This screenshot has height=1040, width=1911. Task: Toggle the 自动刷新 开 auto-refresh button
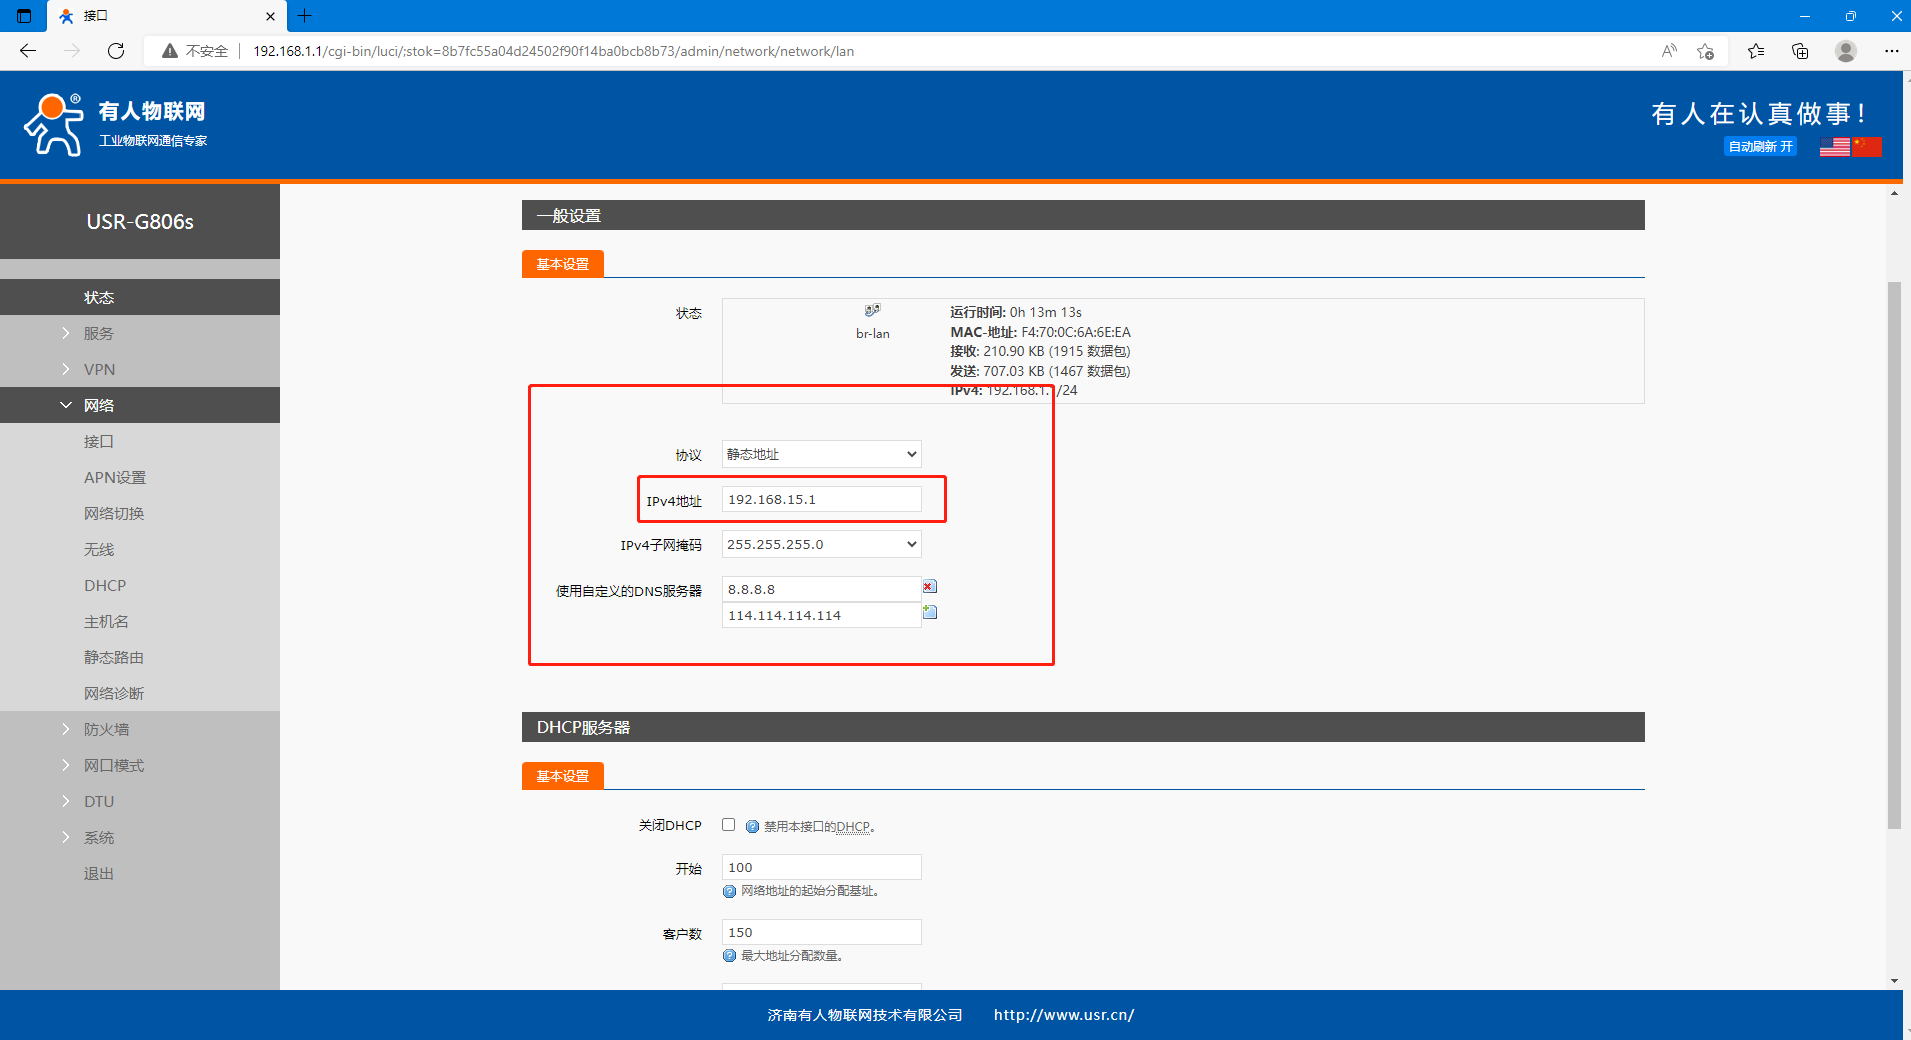[x=1760, y=147]
